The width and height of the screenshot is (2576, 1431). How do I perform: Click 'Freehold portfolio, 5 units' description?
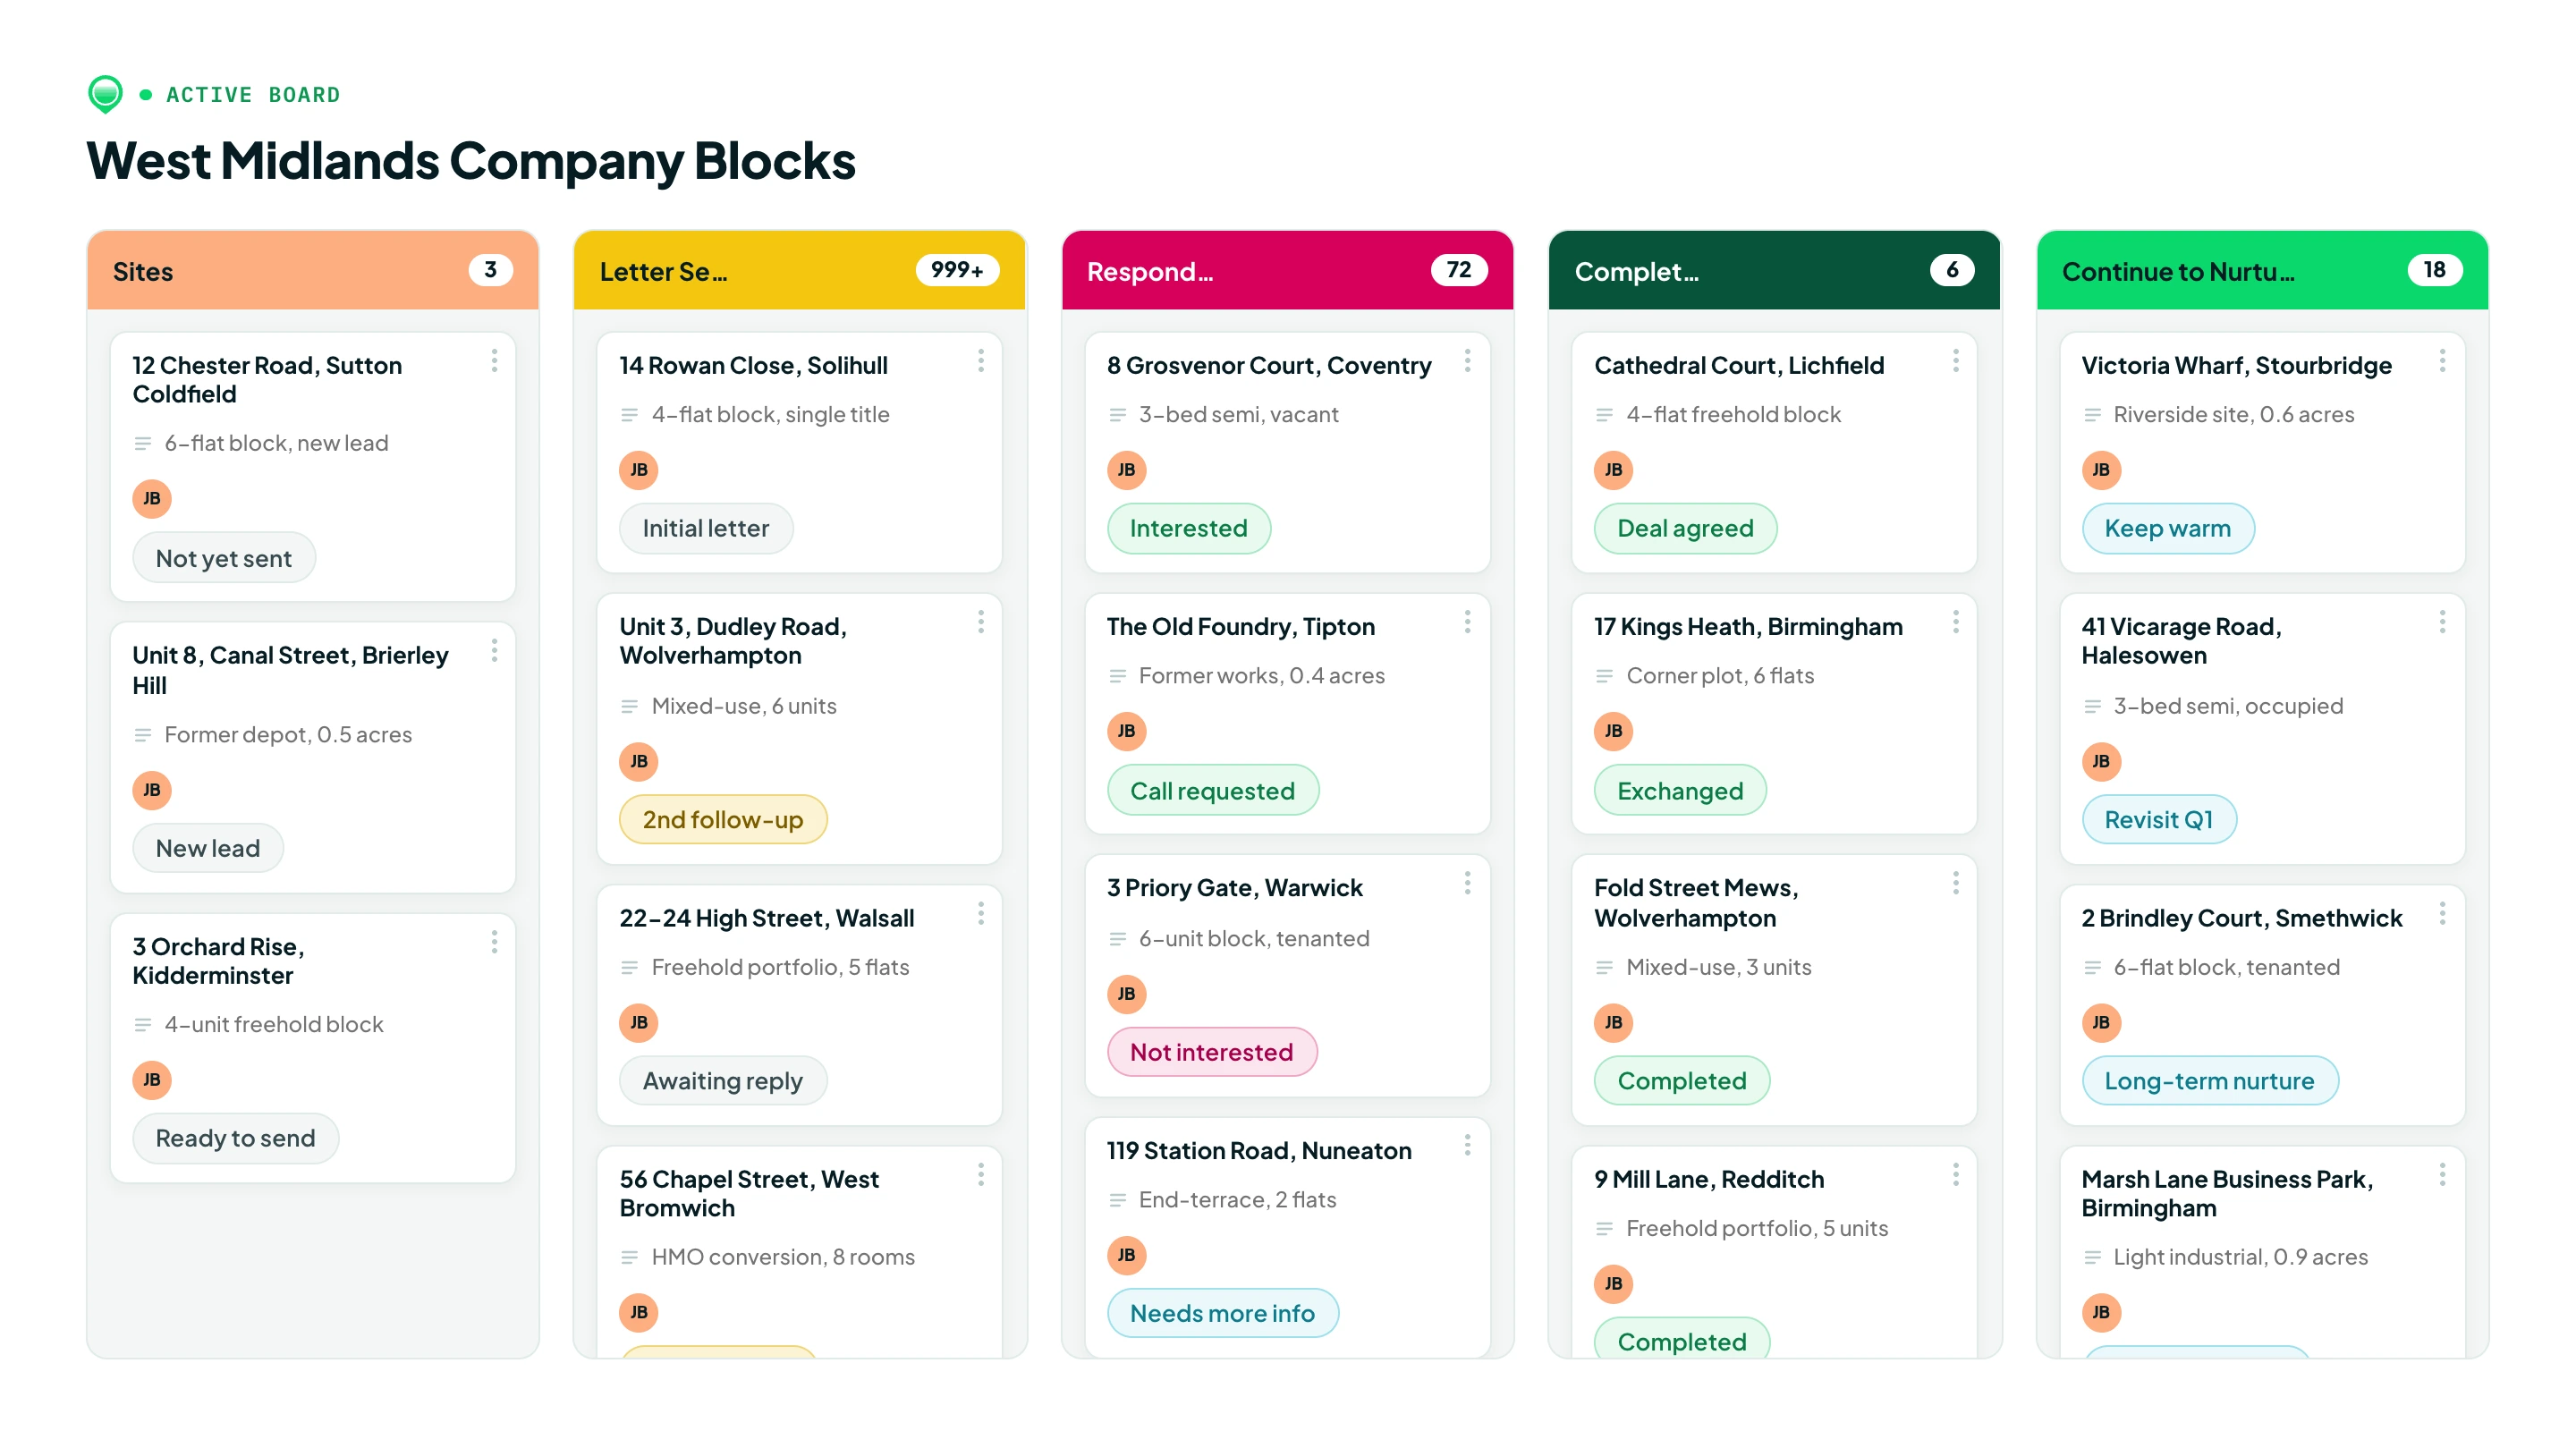1757,1227
